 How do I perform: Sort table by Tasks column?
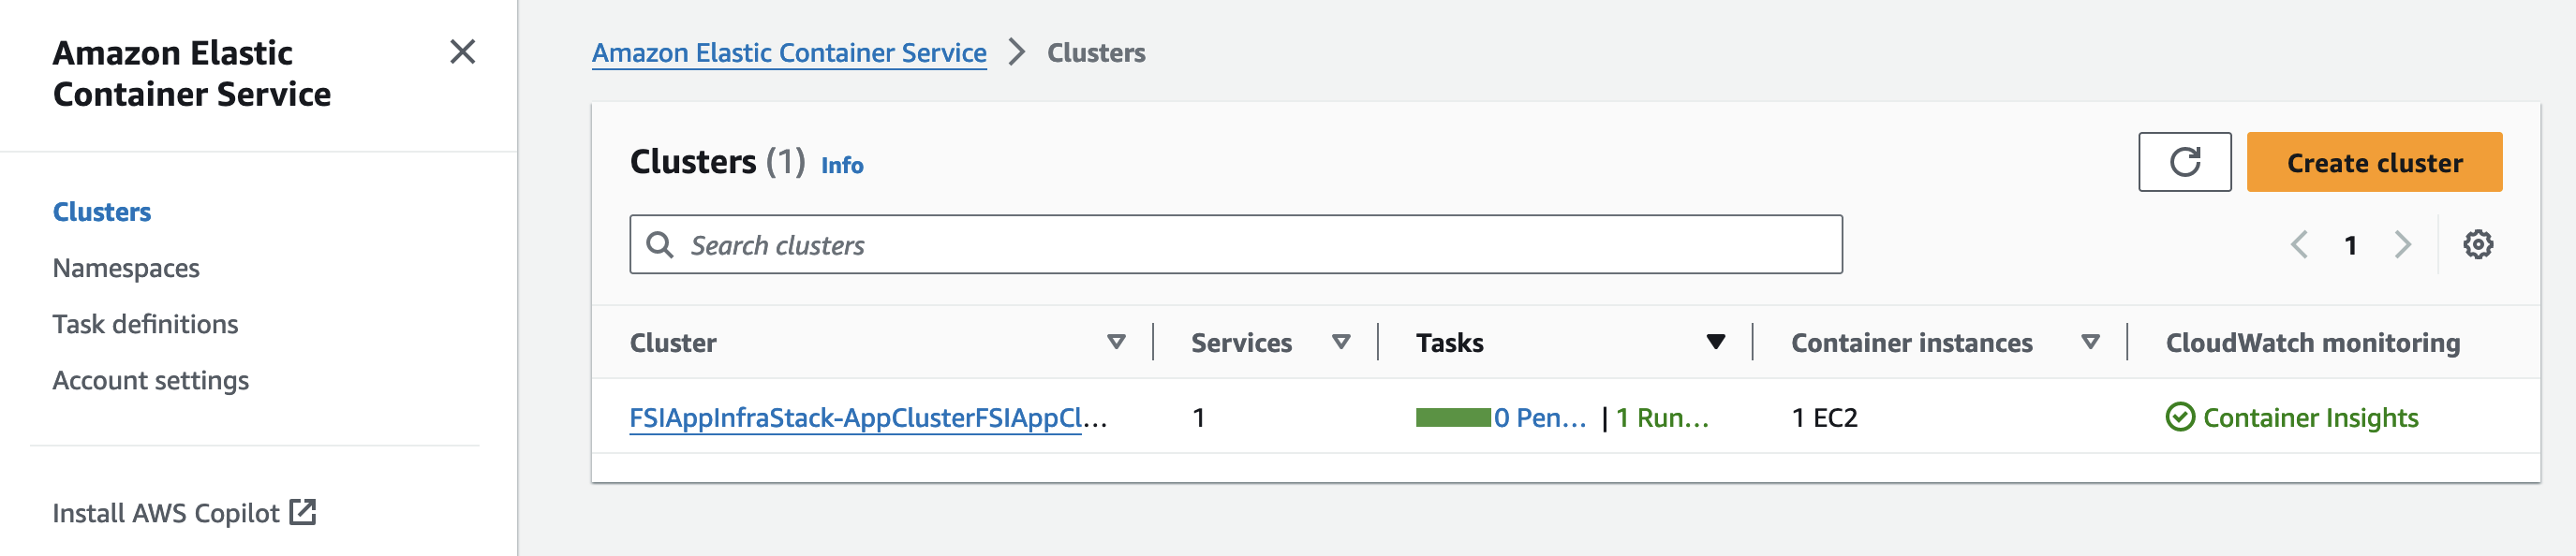pyautogui.click(x=1715, y=342)
